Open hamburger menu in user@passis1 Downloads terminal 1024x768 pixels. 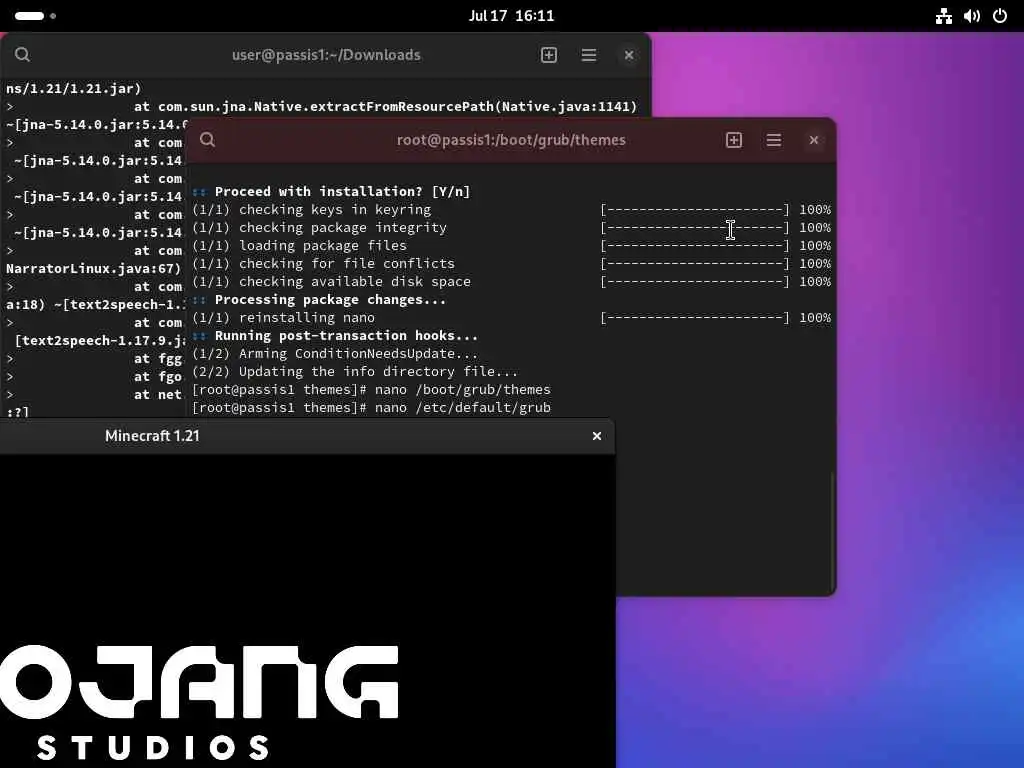(x=588, y=55)
